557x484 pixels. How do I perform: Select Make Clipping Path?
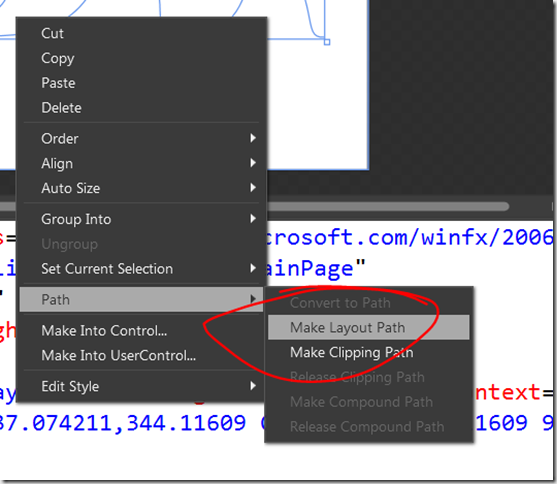(x=368, y=353)
